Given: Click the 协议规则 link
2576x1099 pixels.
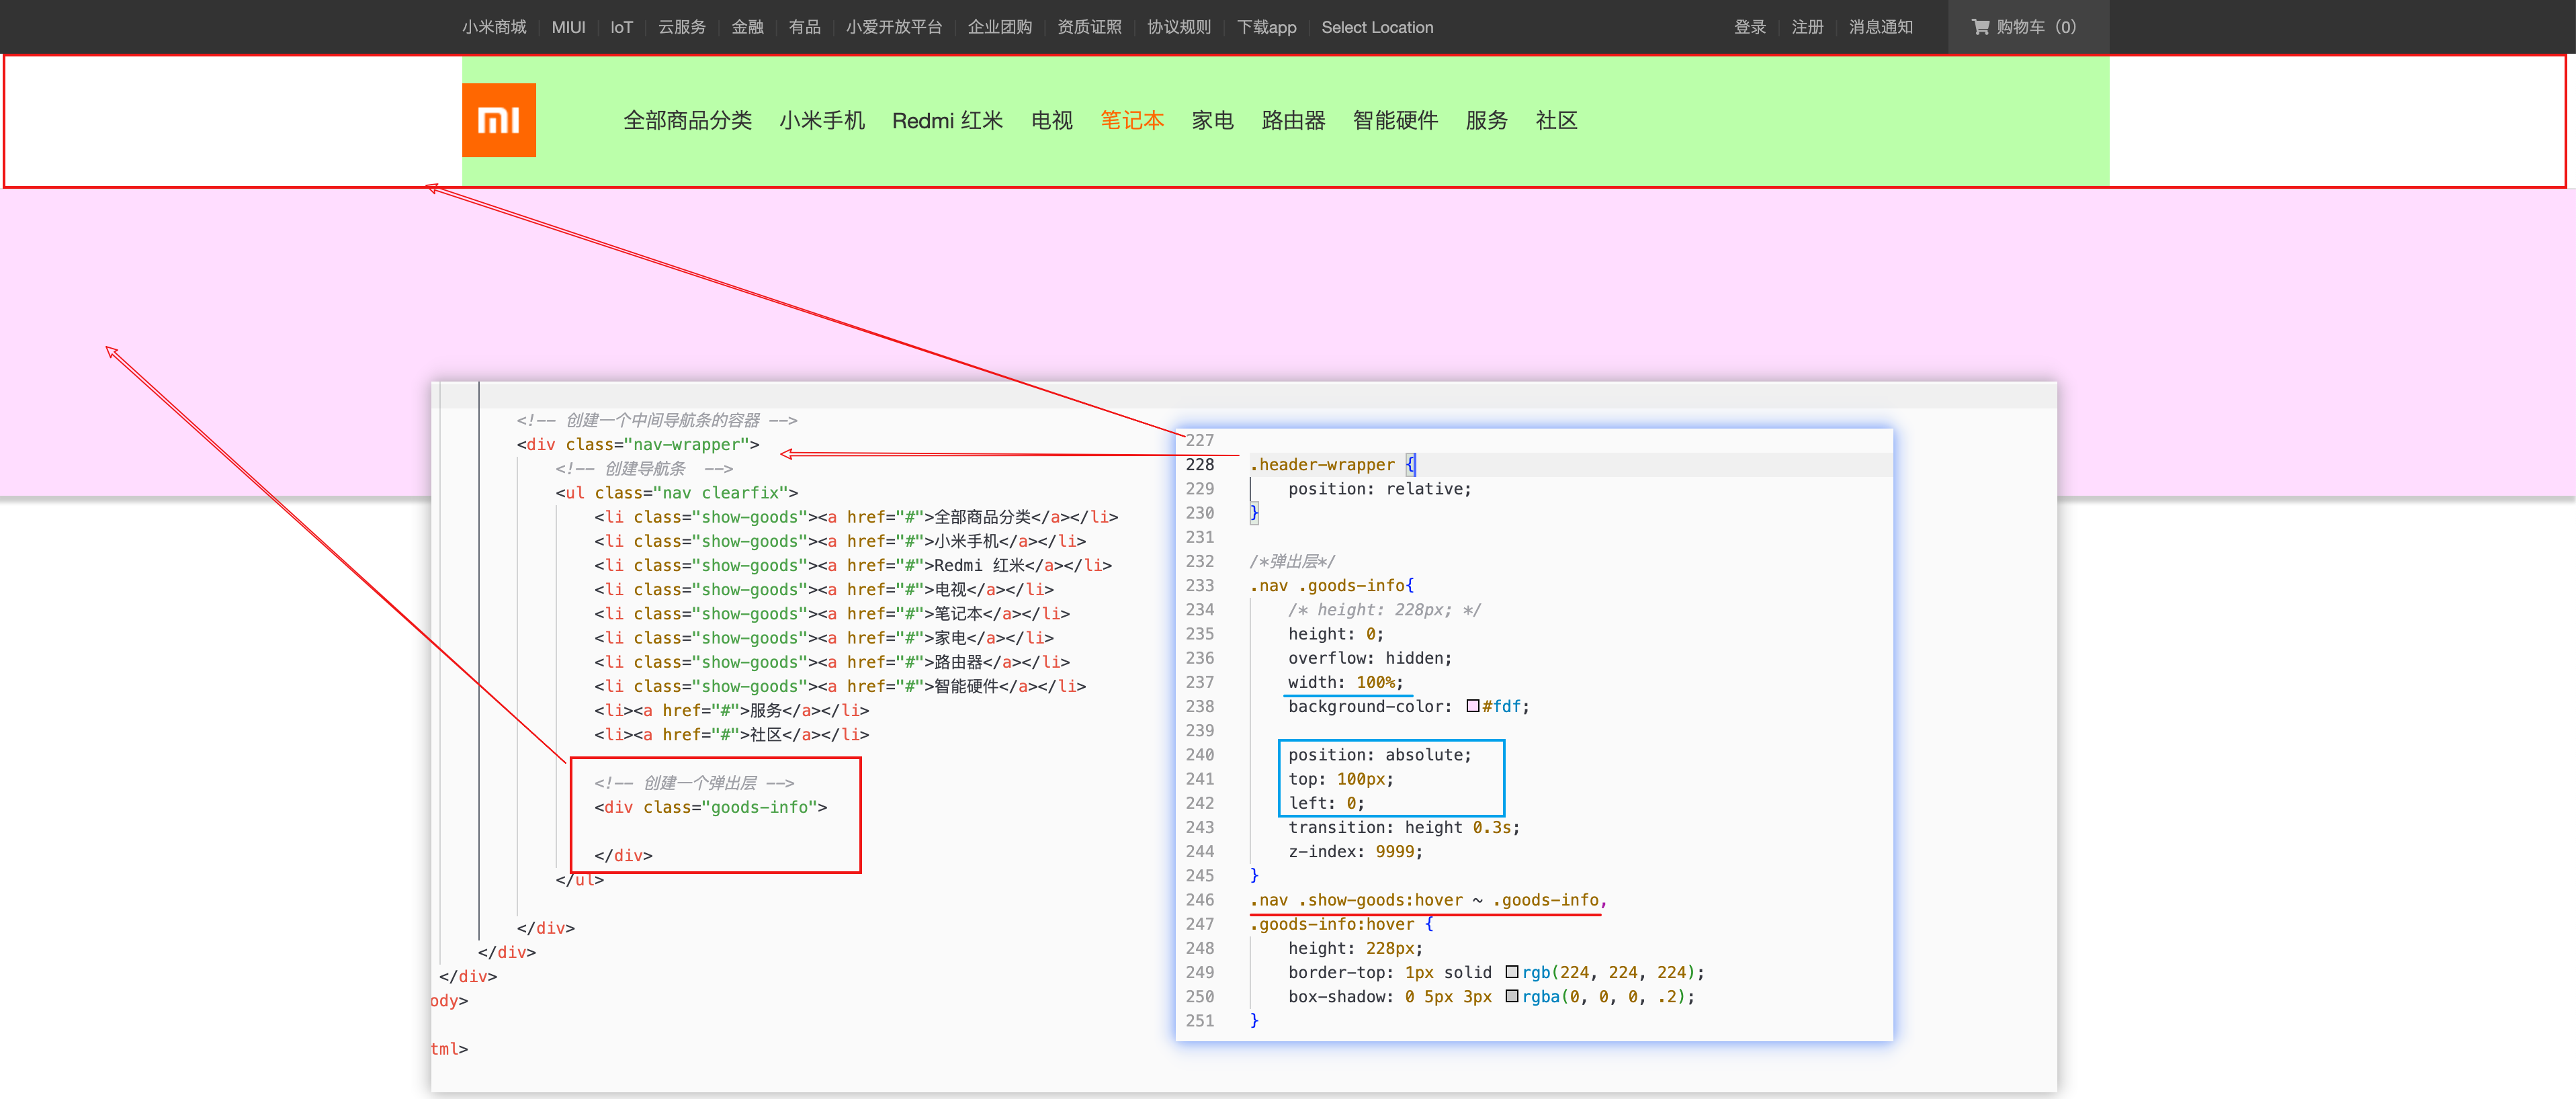Looking at the screenshot, I should pyautogui.click(x=1178, y=27).
